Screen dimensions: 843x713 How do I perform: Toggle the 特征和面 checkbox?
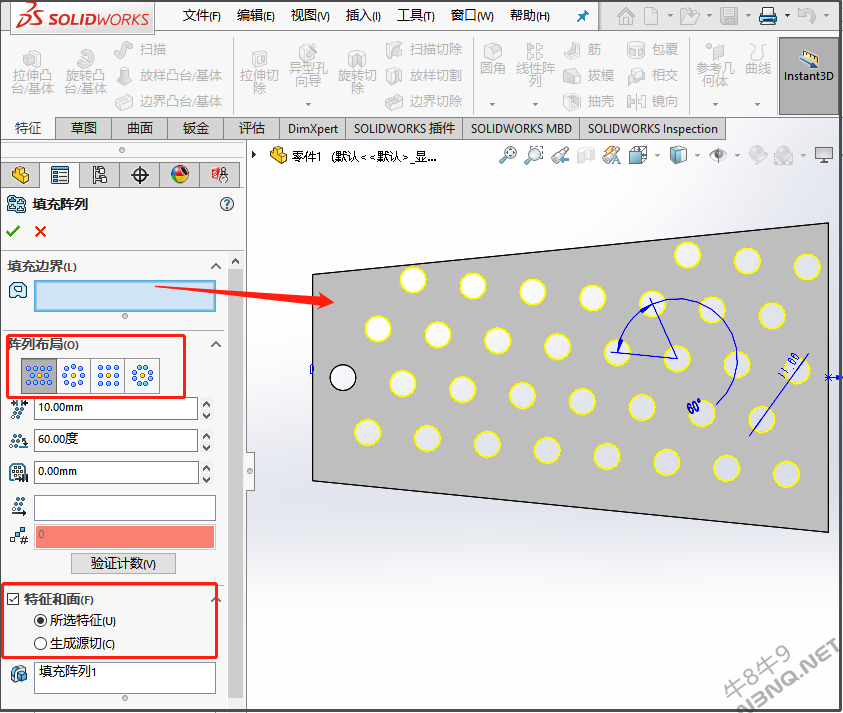tap(13, 599)
